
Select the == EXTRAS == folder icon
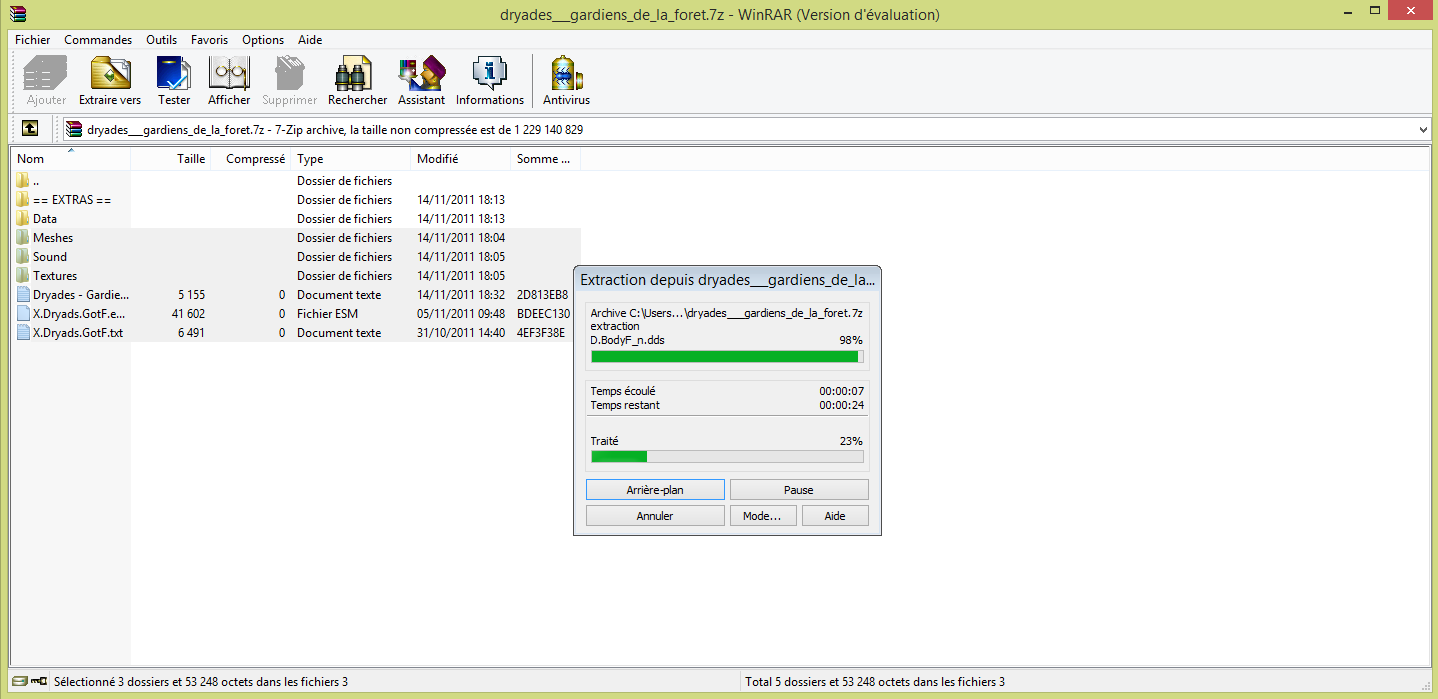(x=23, y=200)
